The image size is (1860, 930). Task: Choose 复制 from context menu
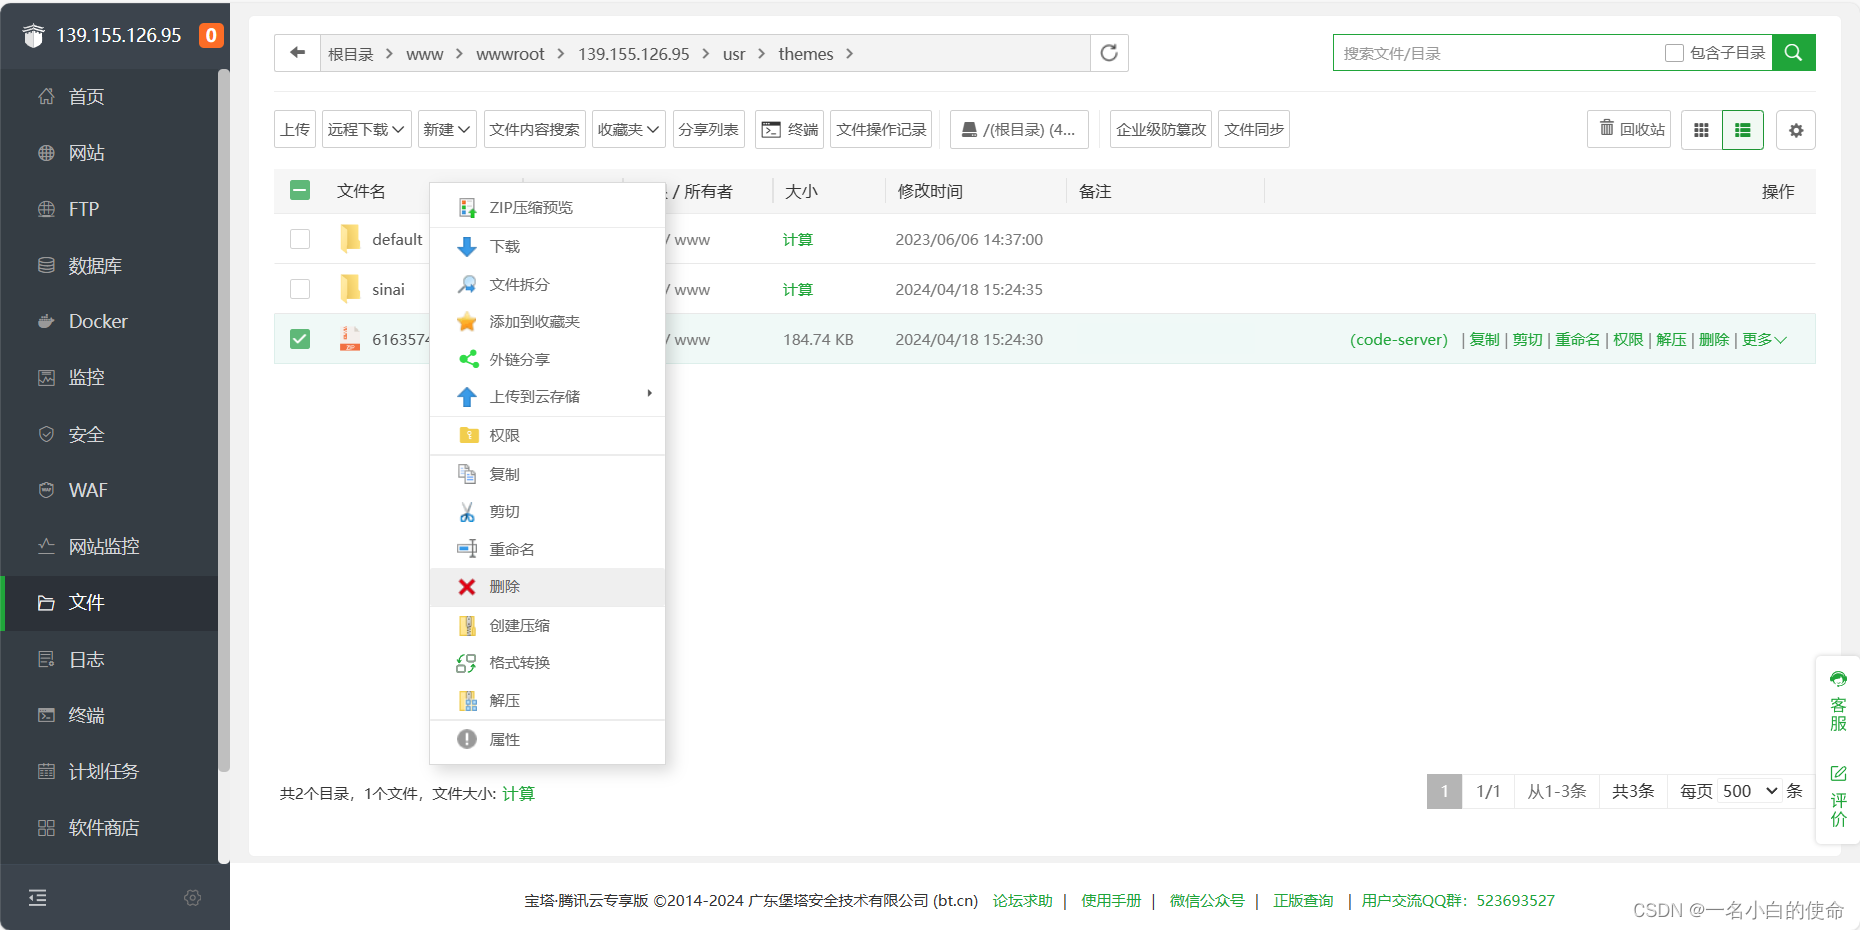547,474
